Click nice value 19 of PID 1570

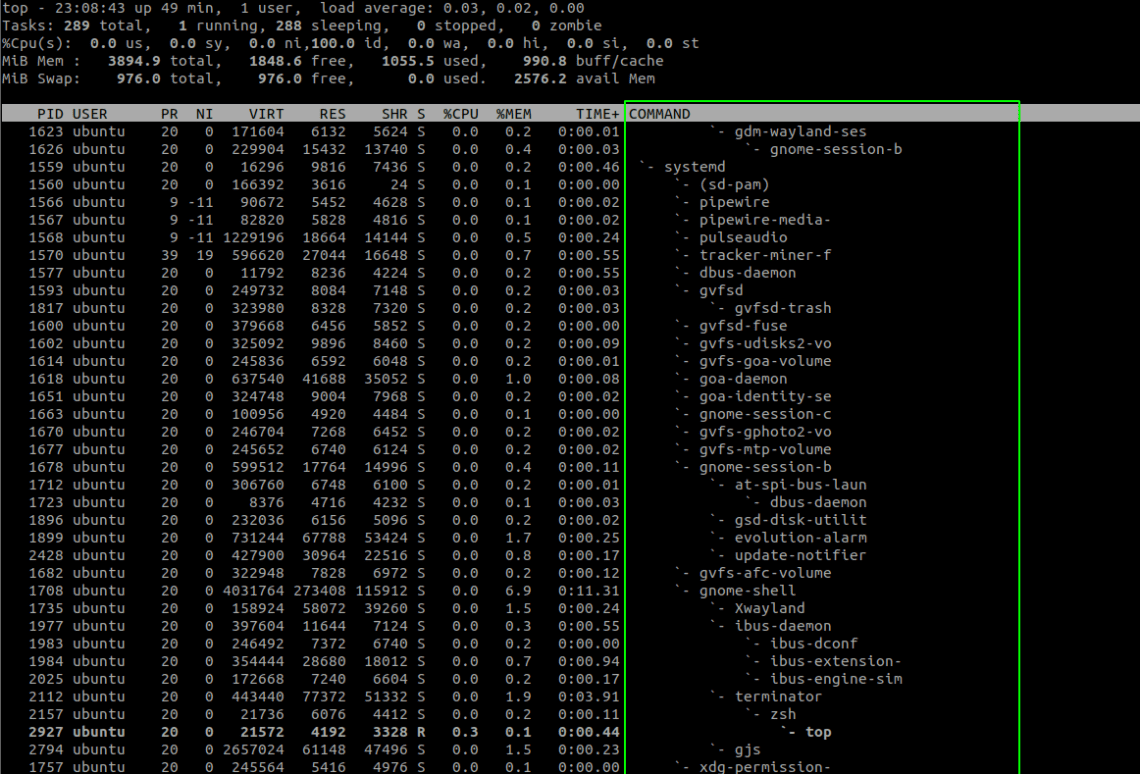204,255
